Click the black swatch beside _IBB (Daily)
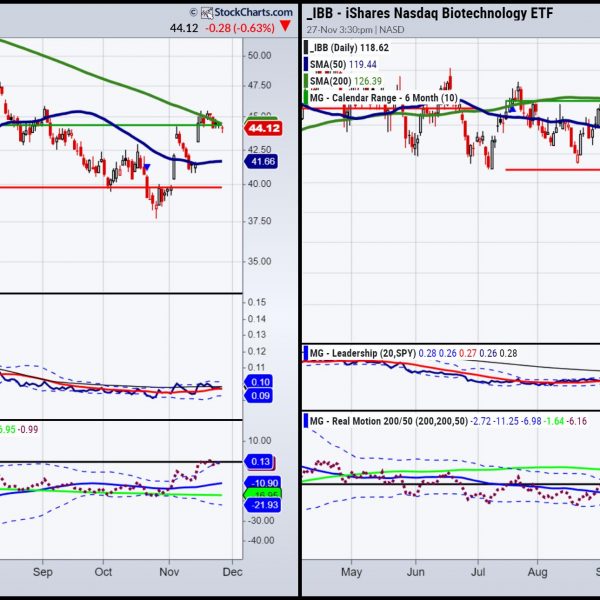The width and height of the screenshot is (600, 600). click(x=306, y=48)
